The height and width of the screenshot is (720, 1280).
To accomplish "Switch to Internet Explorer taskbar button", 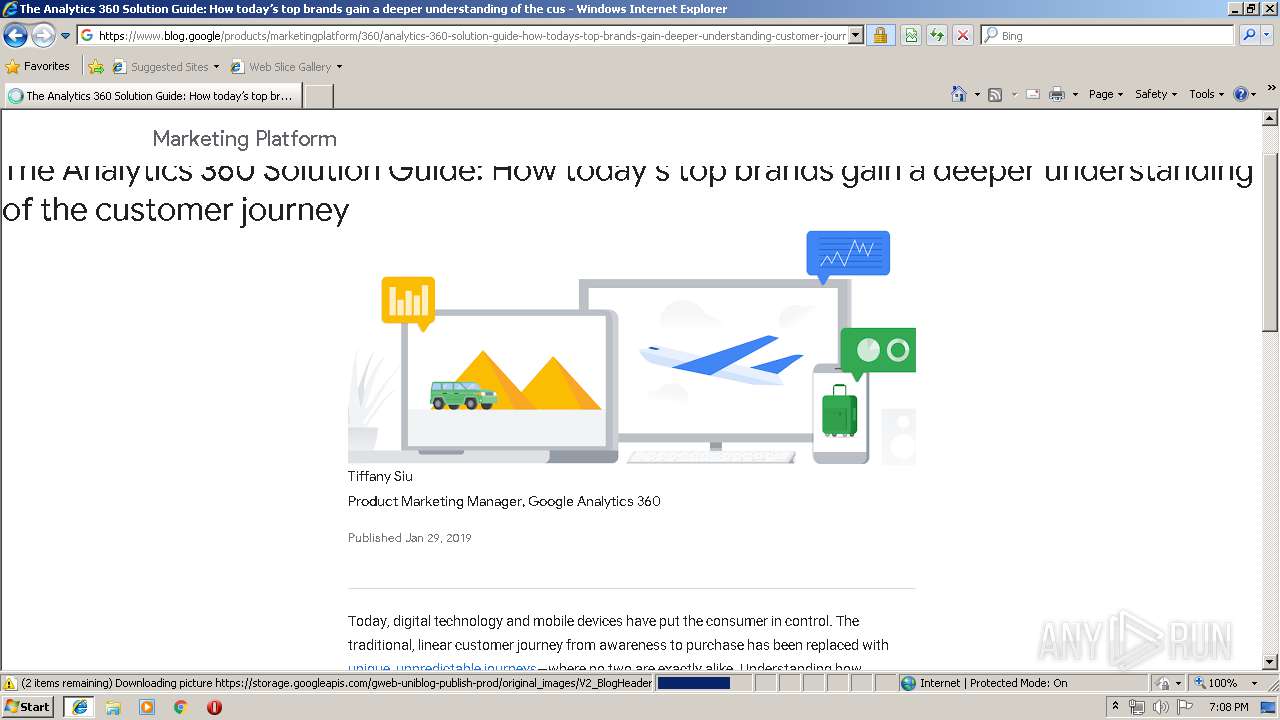I will coord(79,707).
